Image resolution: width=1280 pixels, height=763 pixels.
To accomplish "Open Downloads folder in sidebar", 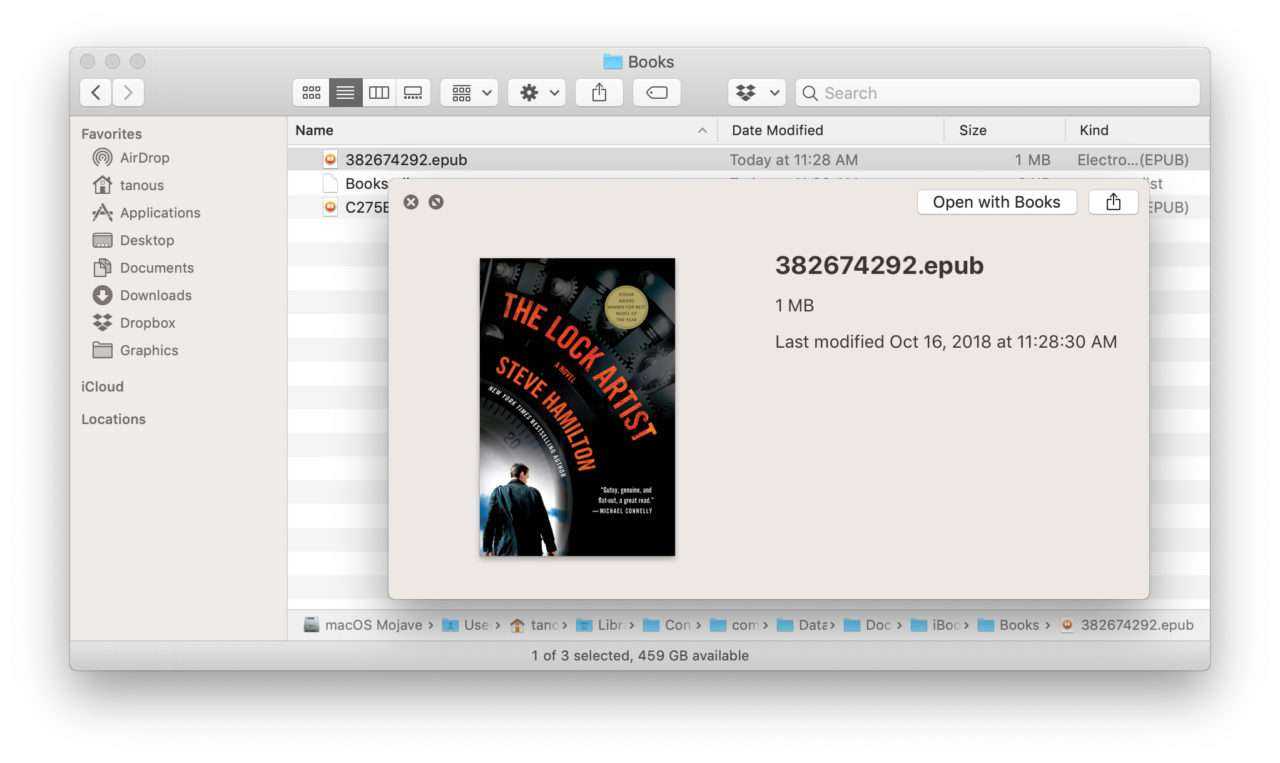I will 155,295.
